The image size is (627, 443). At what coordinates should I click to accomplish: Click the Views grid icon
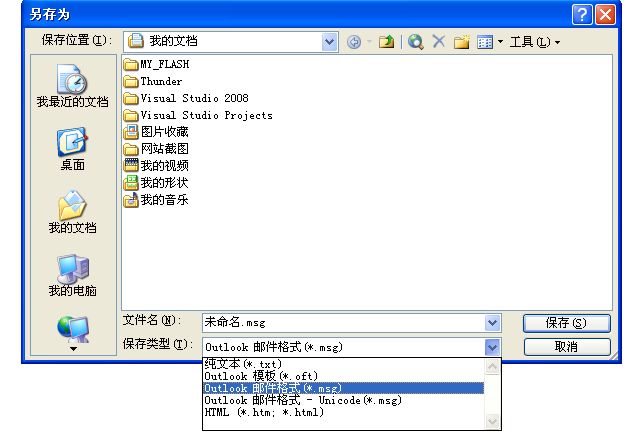point(485,42)
